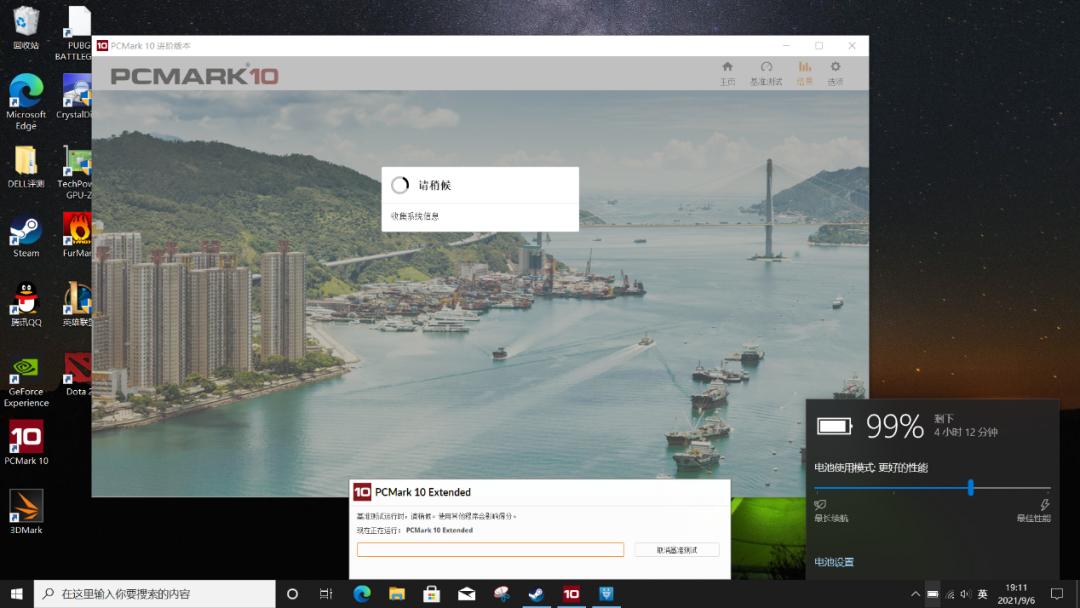This screenshot has height=608, width=1080.
Task: Open the Options gear tab in PCMark
Action: coord(835,73)
